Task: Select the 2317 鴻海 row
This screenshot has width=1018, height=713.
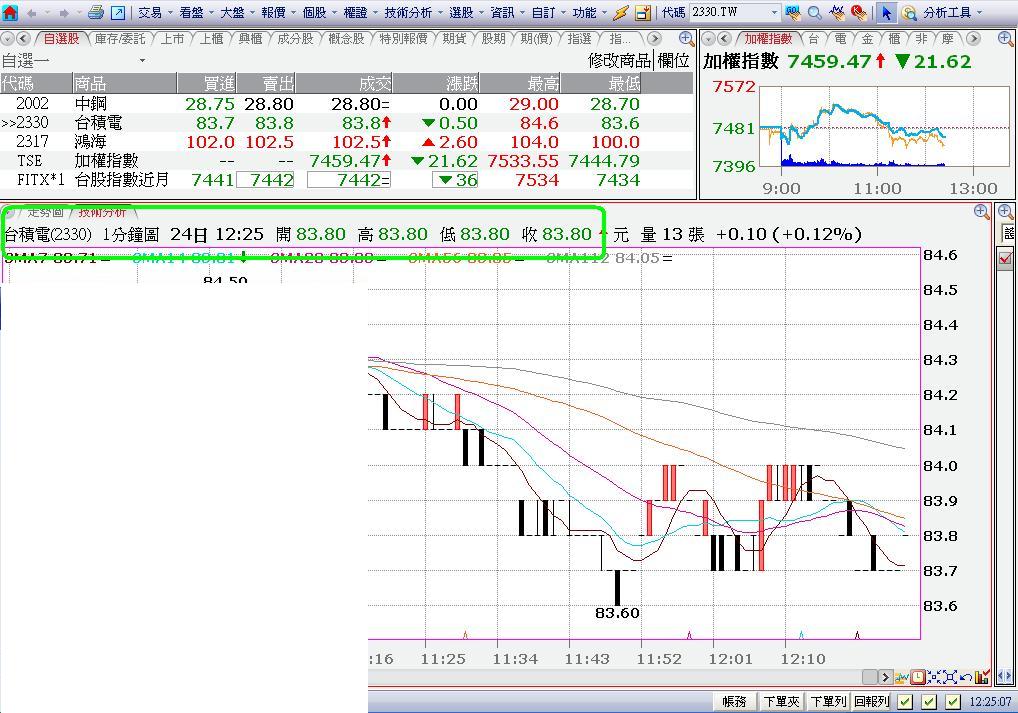Action: click(x=346, y=142)
